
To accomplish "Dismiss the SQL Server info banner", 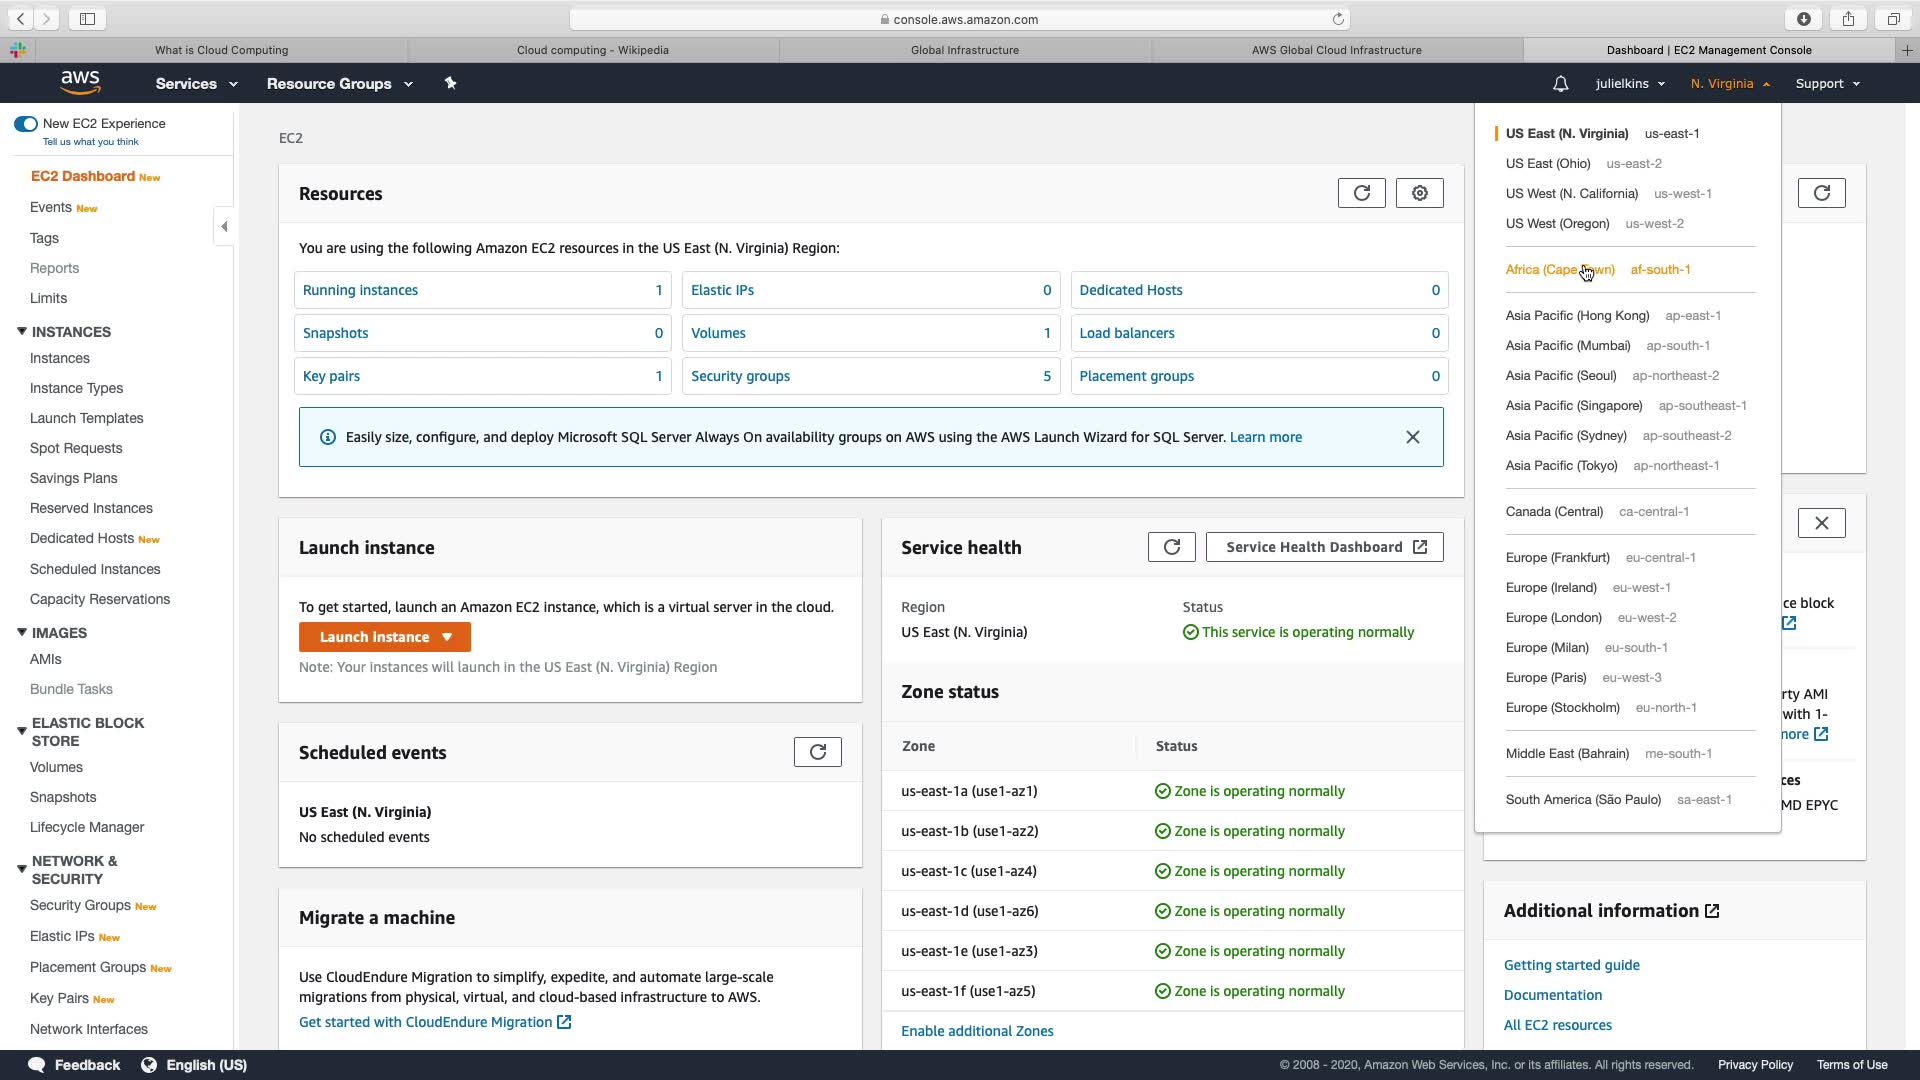I will pyautogui.click(x=1412, y=437).
